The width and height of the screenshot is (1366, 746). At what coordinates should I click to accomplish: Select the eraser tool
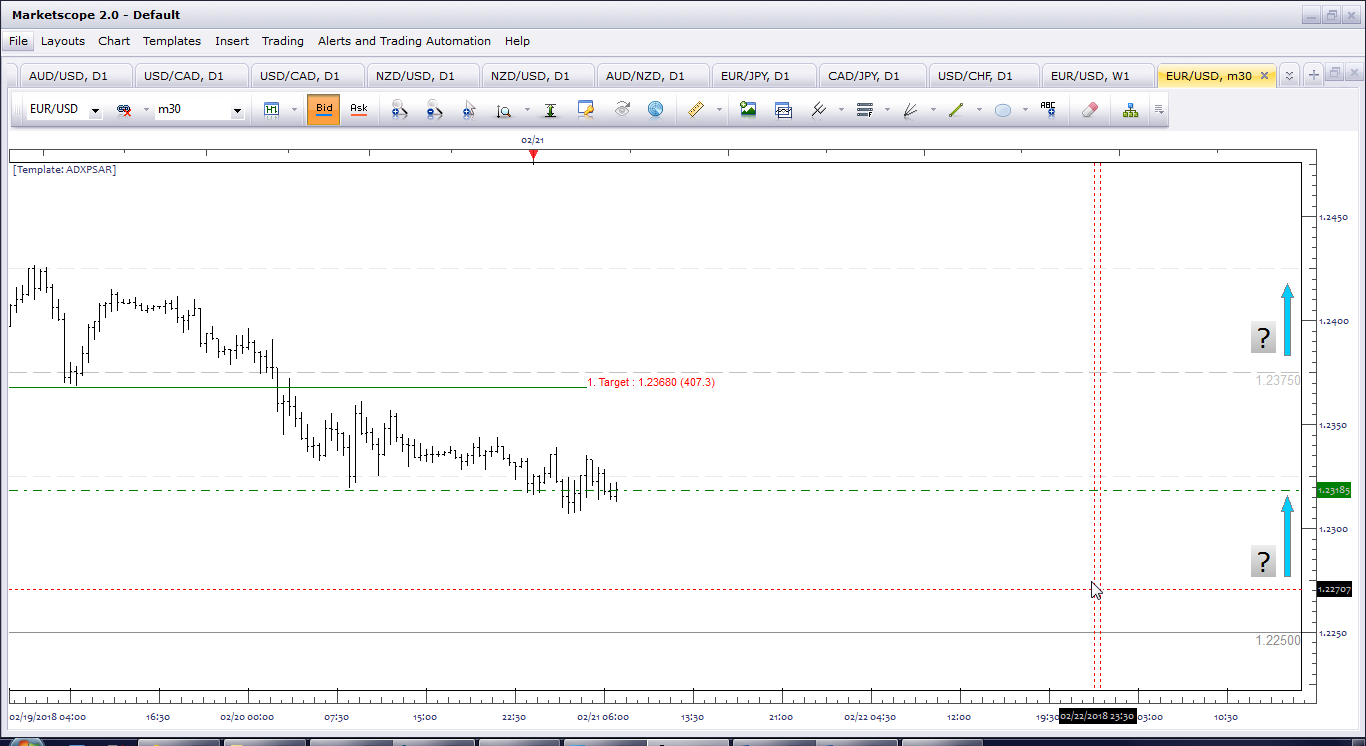(1090, 110)
